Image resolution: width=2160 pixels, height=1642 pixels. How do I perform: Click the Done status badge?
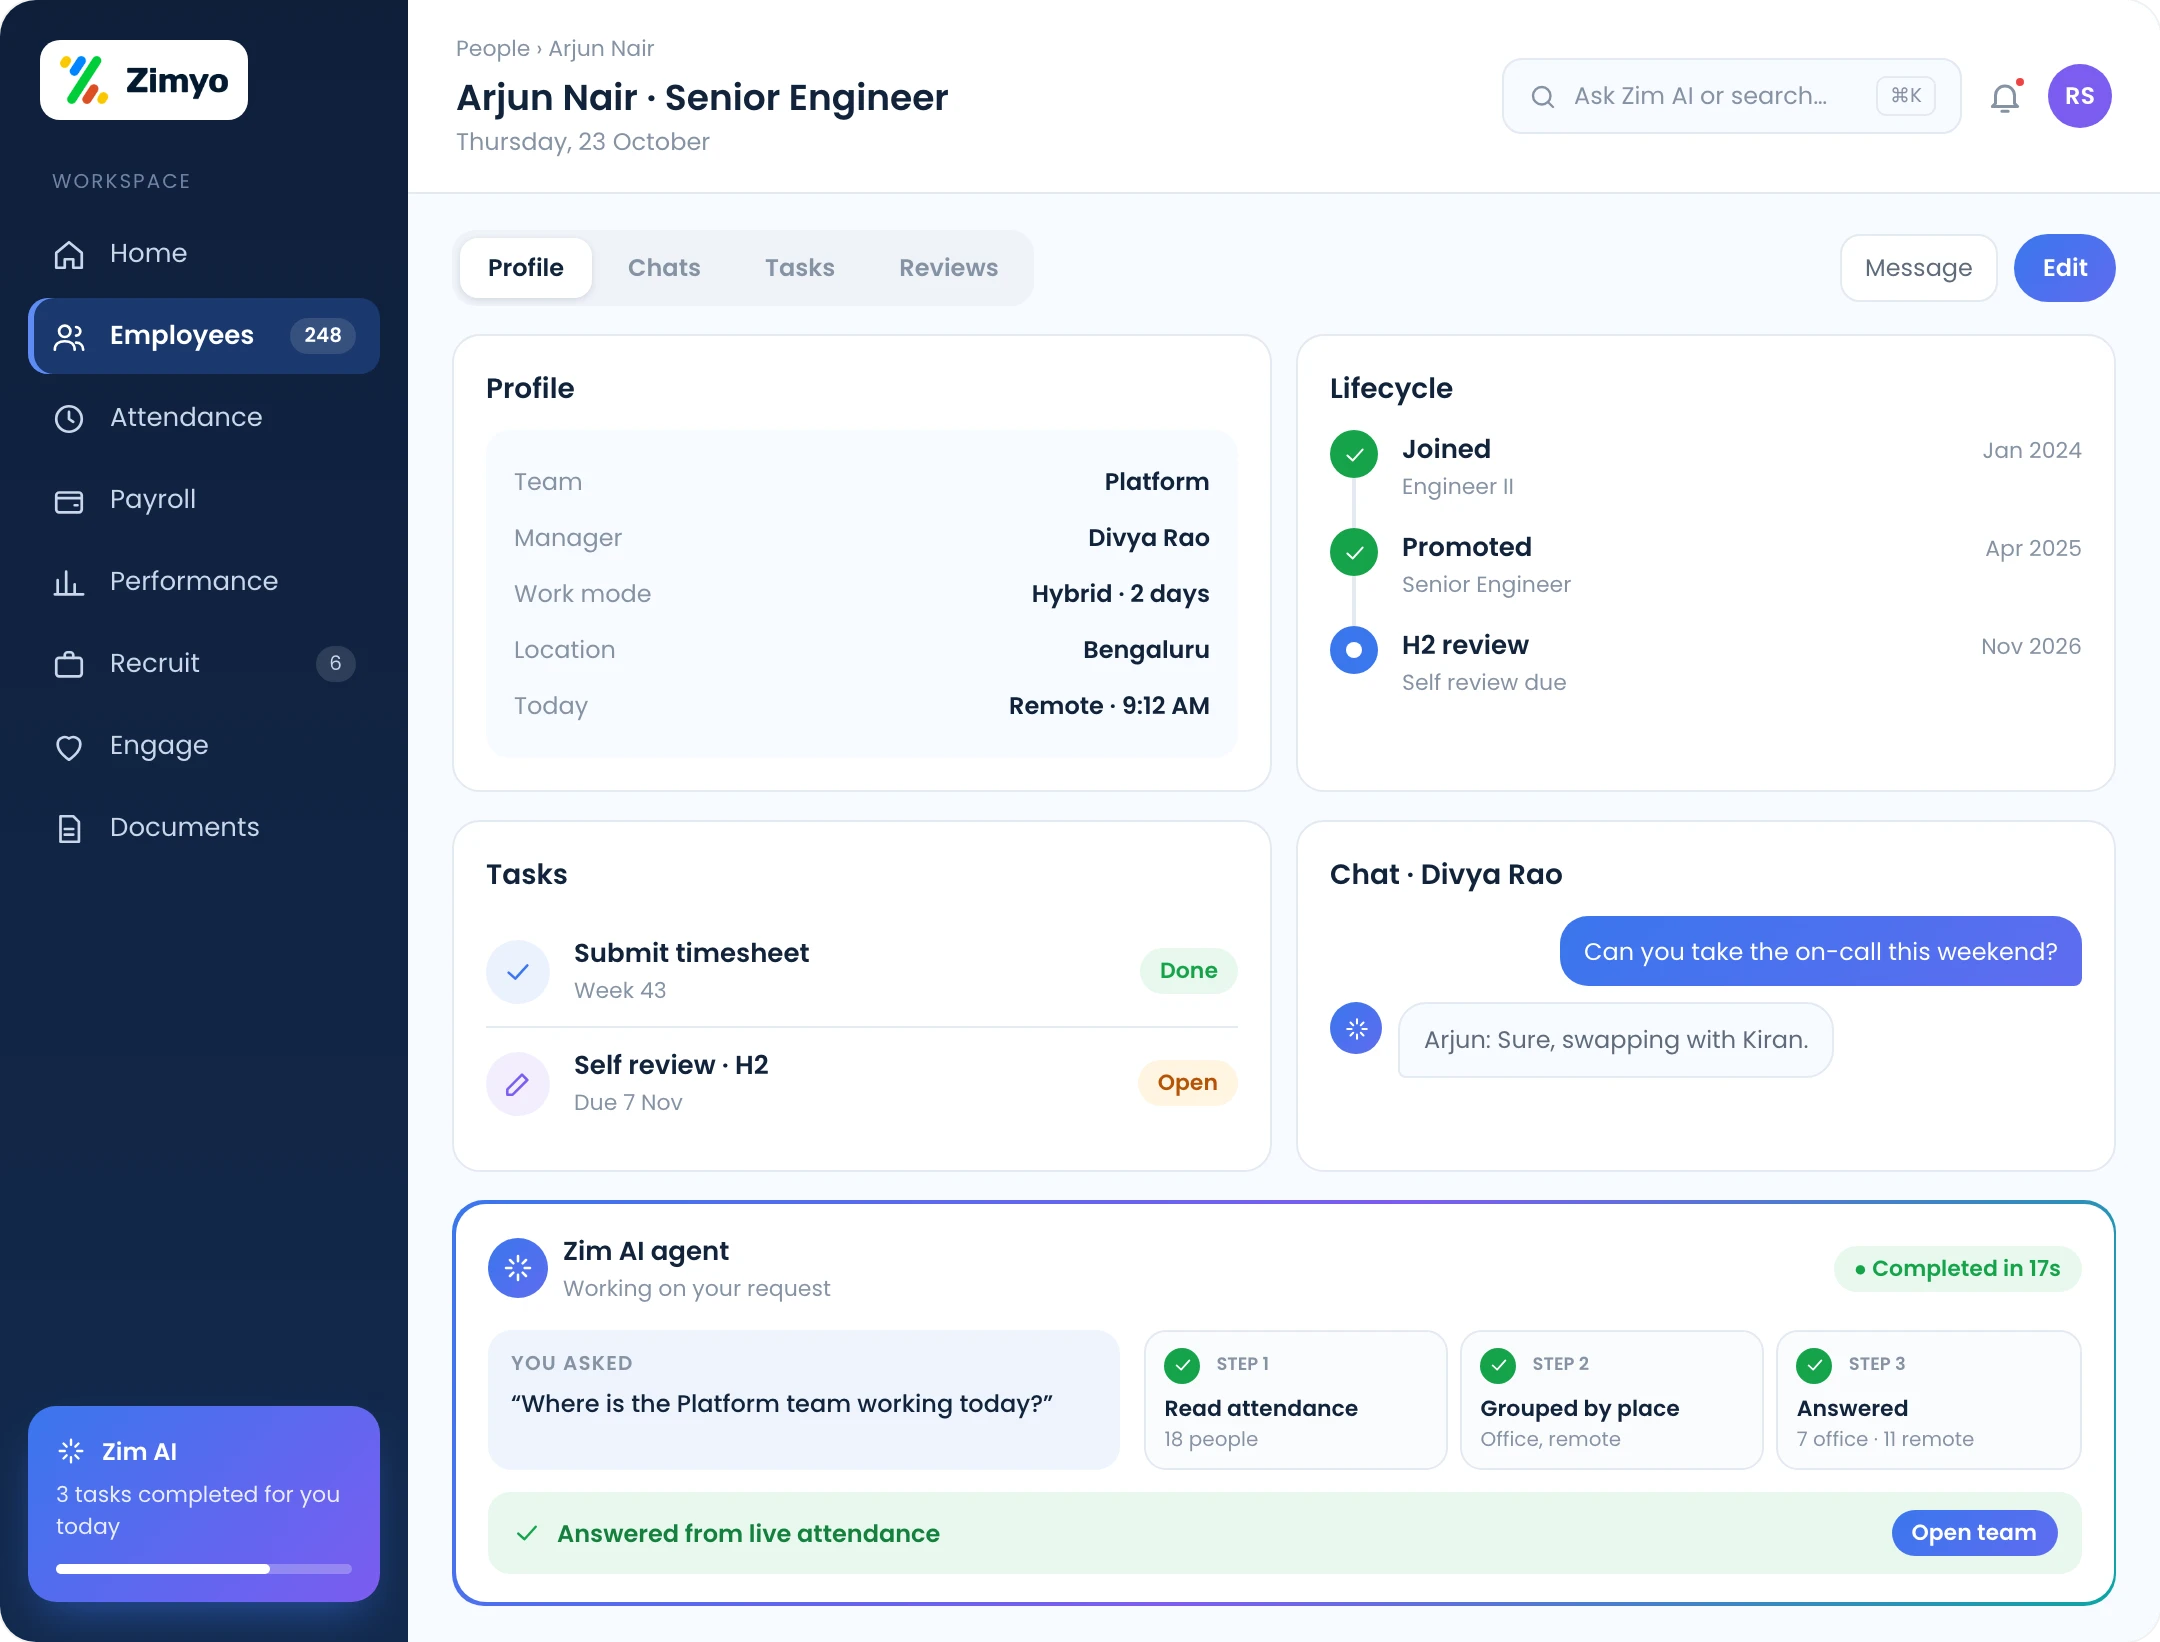pyautogui.click(x=1188, y=971)
